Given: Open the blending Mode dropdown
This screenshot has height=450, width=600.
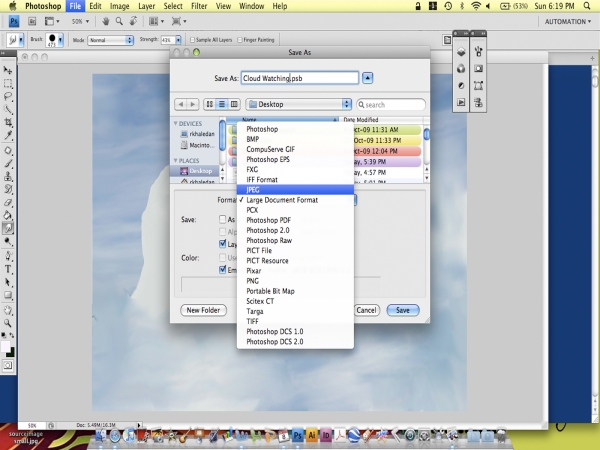Looking at the screenshot, I should pos(110,40).
